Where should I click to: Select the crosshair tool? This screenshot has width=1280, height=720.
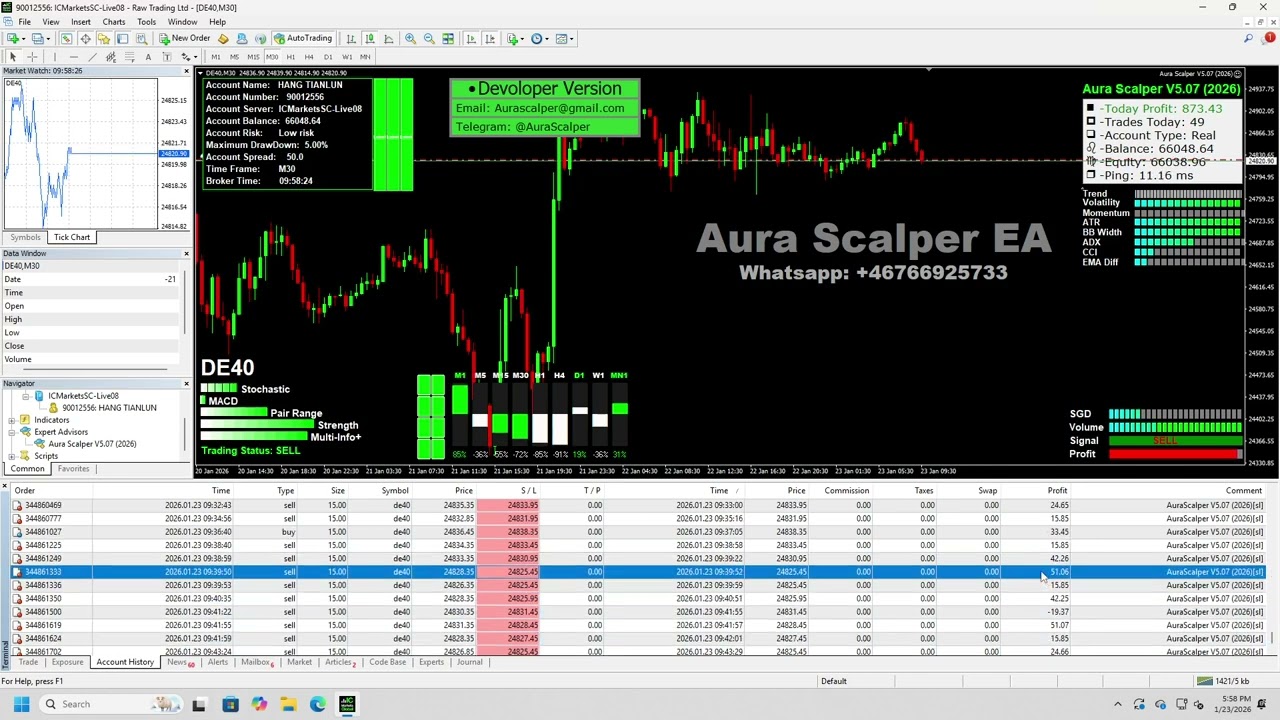point(32,56)
